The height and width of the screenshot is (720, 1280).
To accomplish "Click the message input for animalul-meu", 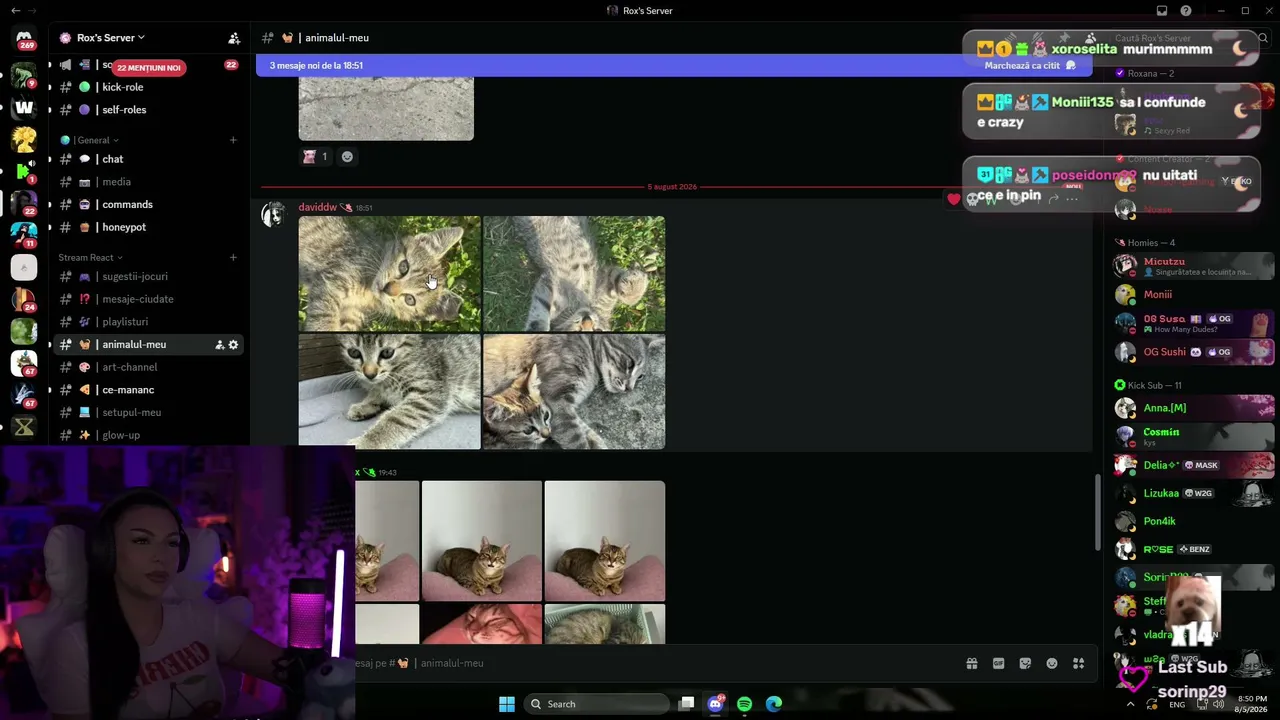I will (655, 663).
